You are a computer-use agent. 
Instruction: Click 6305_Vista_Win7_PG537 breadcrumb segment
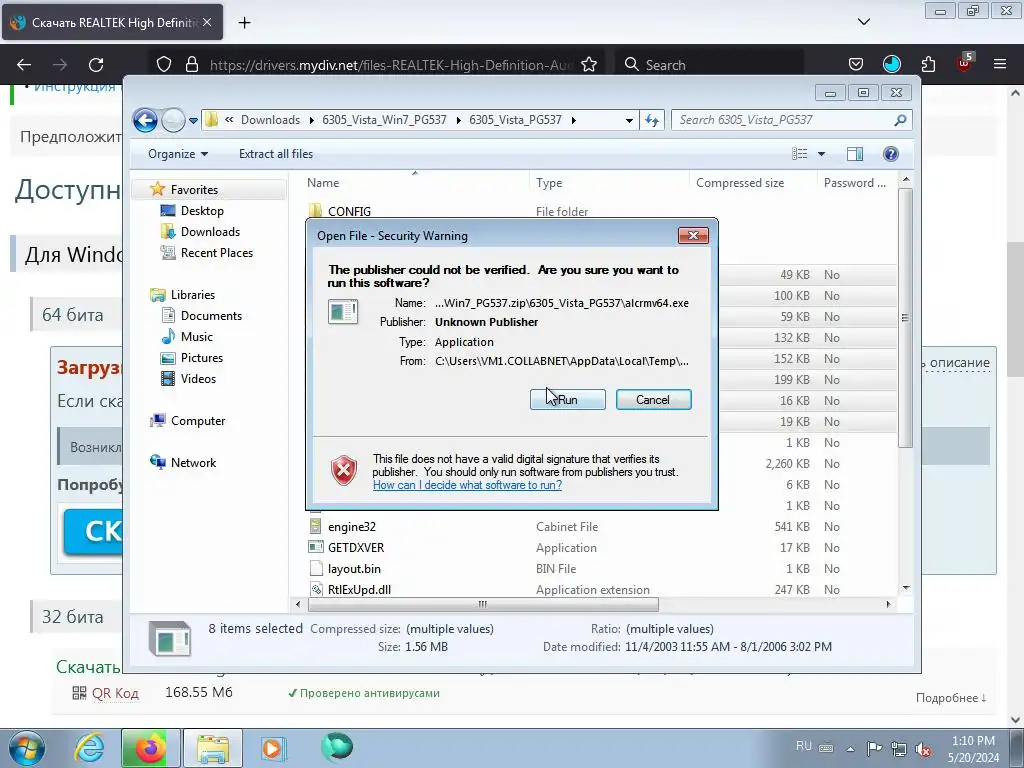(384, 120)
